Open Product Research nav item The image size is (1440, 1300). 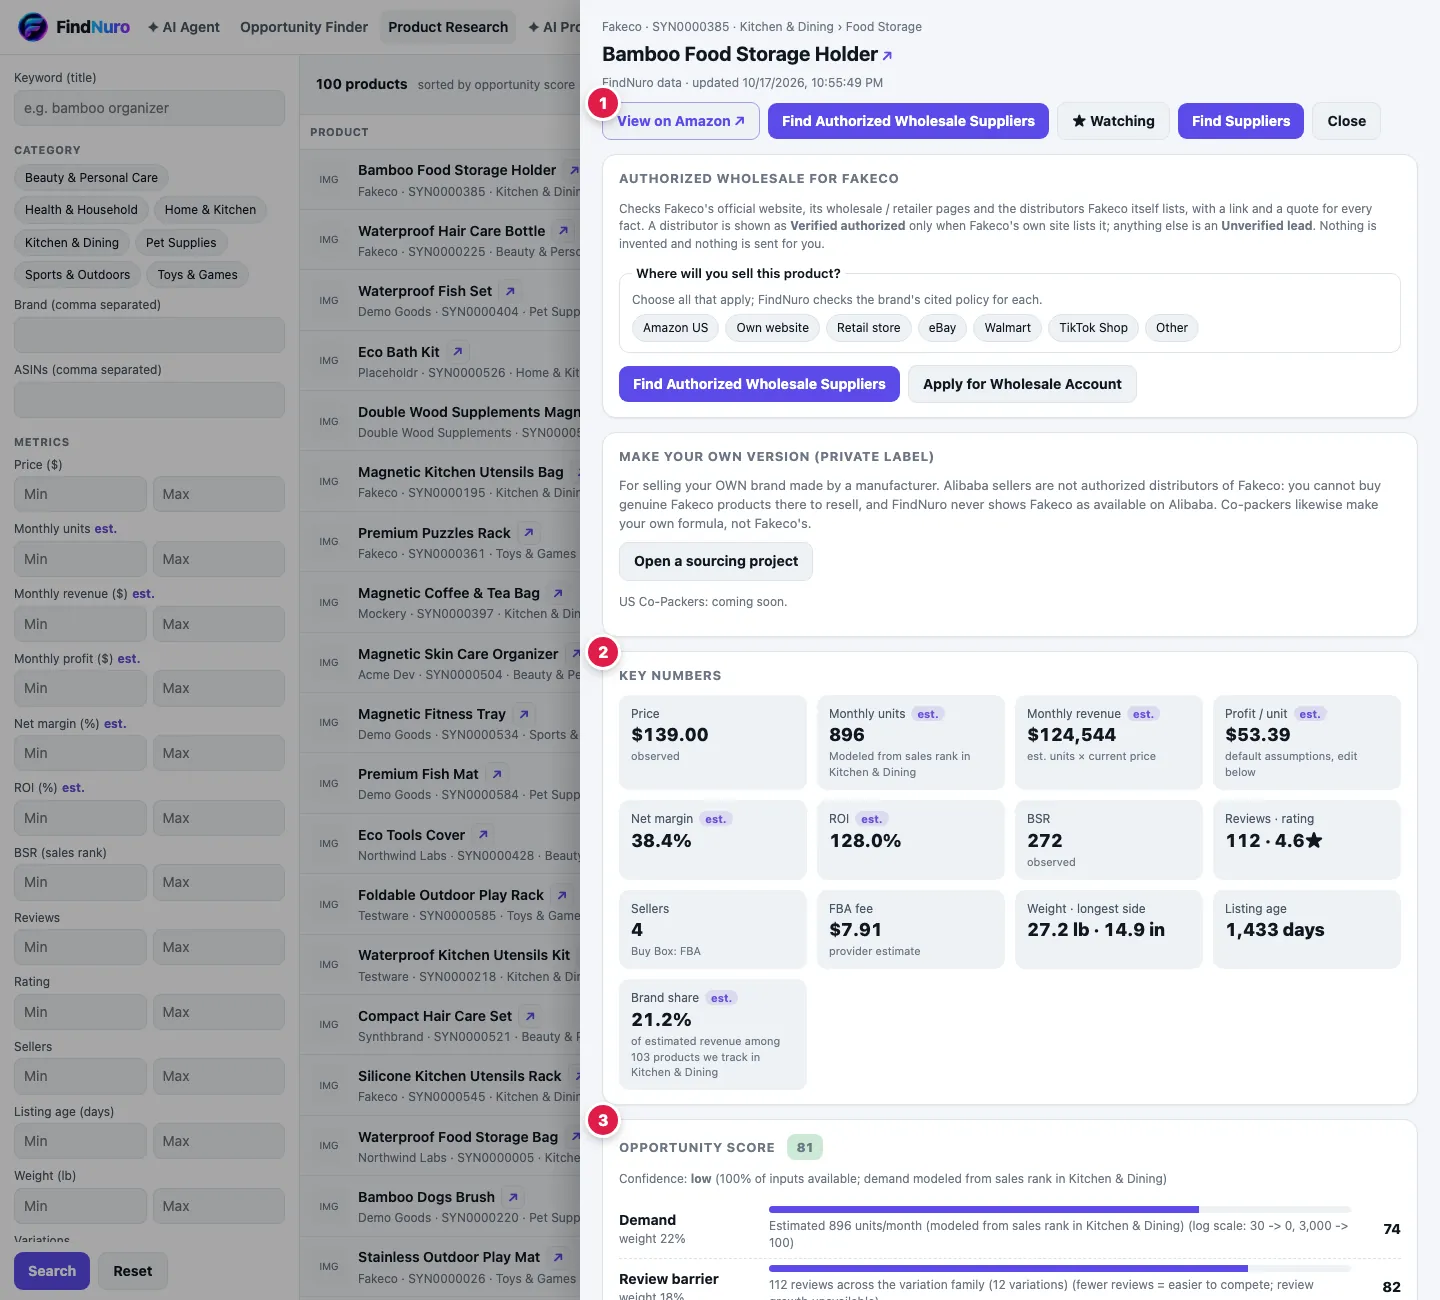(x=448, y=27)
